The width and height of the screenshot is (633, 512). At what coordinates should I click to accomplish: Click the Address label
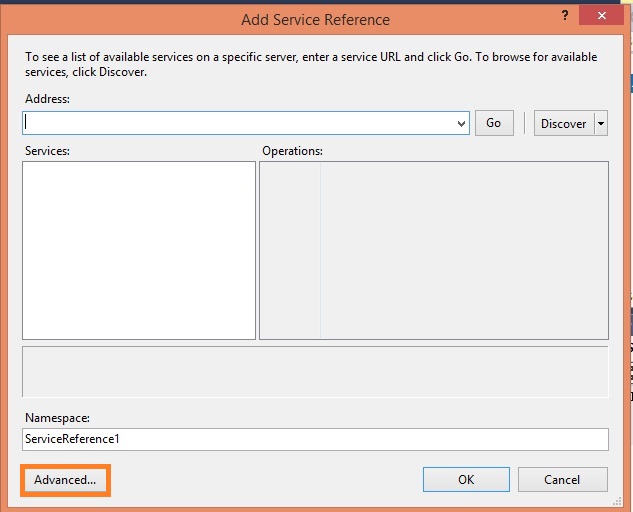47,99
